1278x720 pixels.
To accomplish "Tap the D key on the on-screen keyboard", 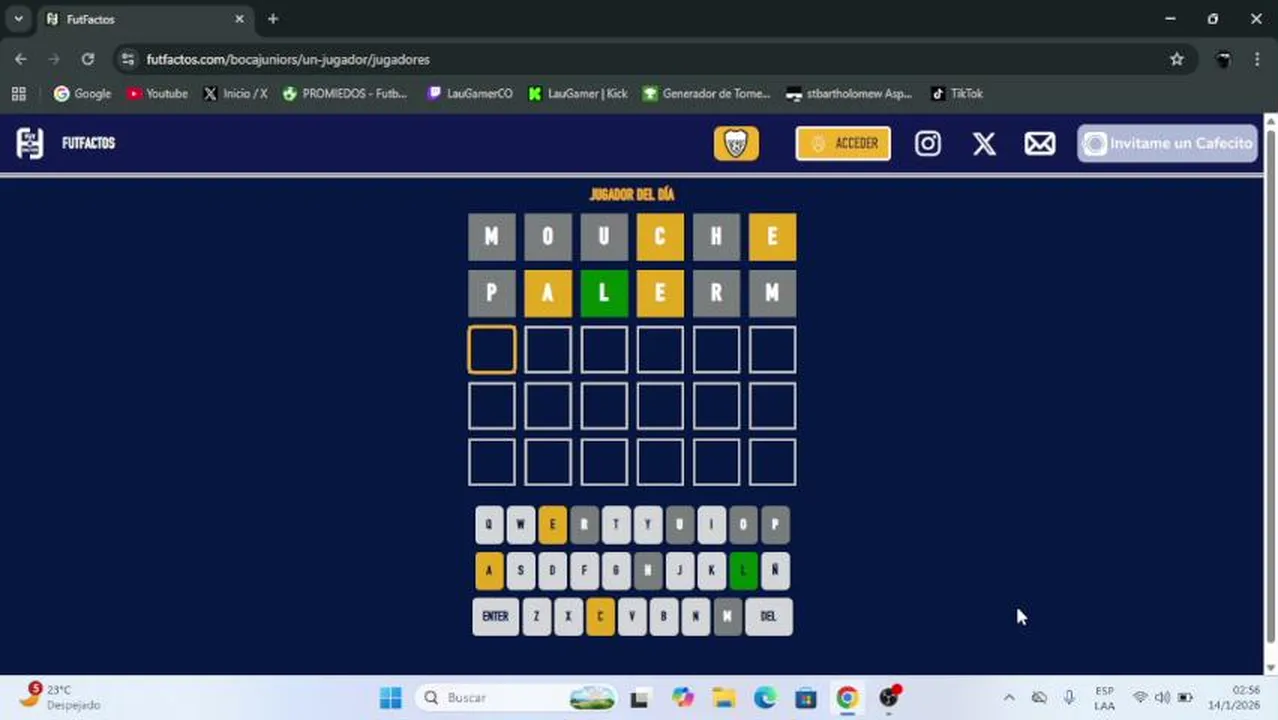I will [x=552, y=571].
